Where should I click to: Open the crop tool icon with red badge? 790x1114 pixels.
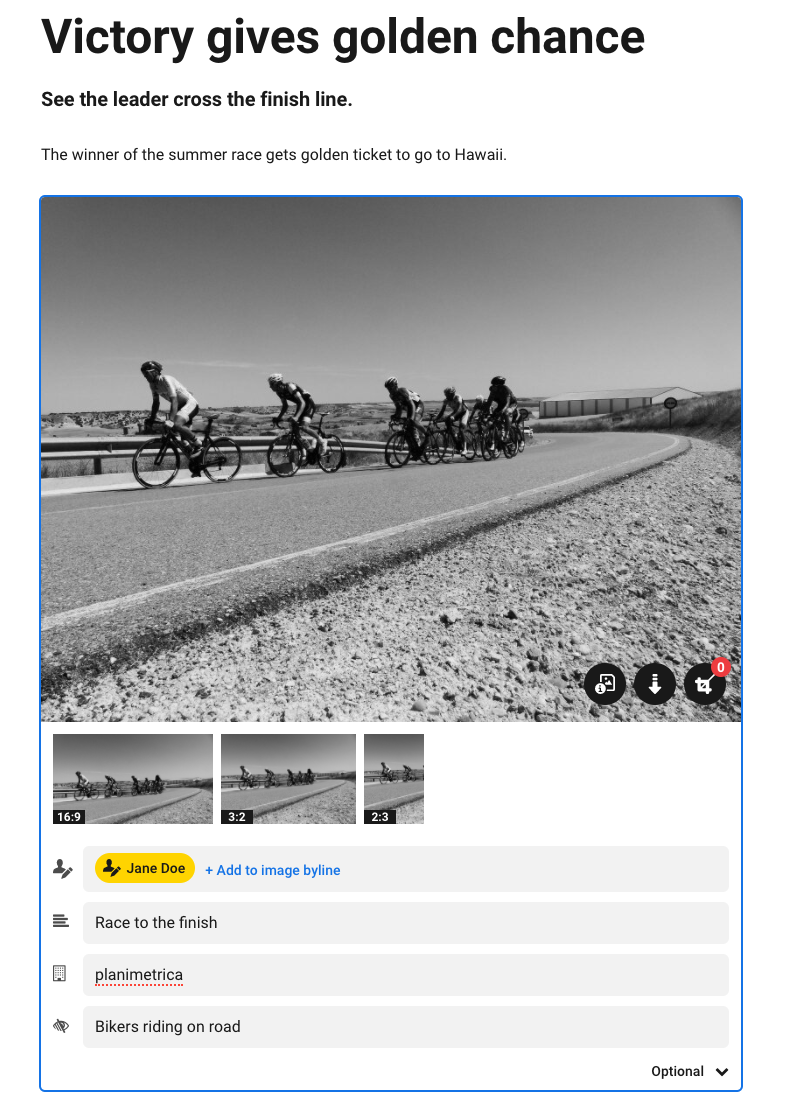point(704,684)
